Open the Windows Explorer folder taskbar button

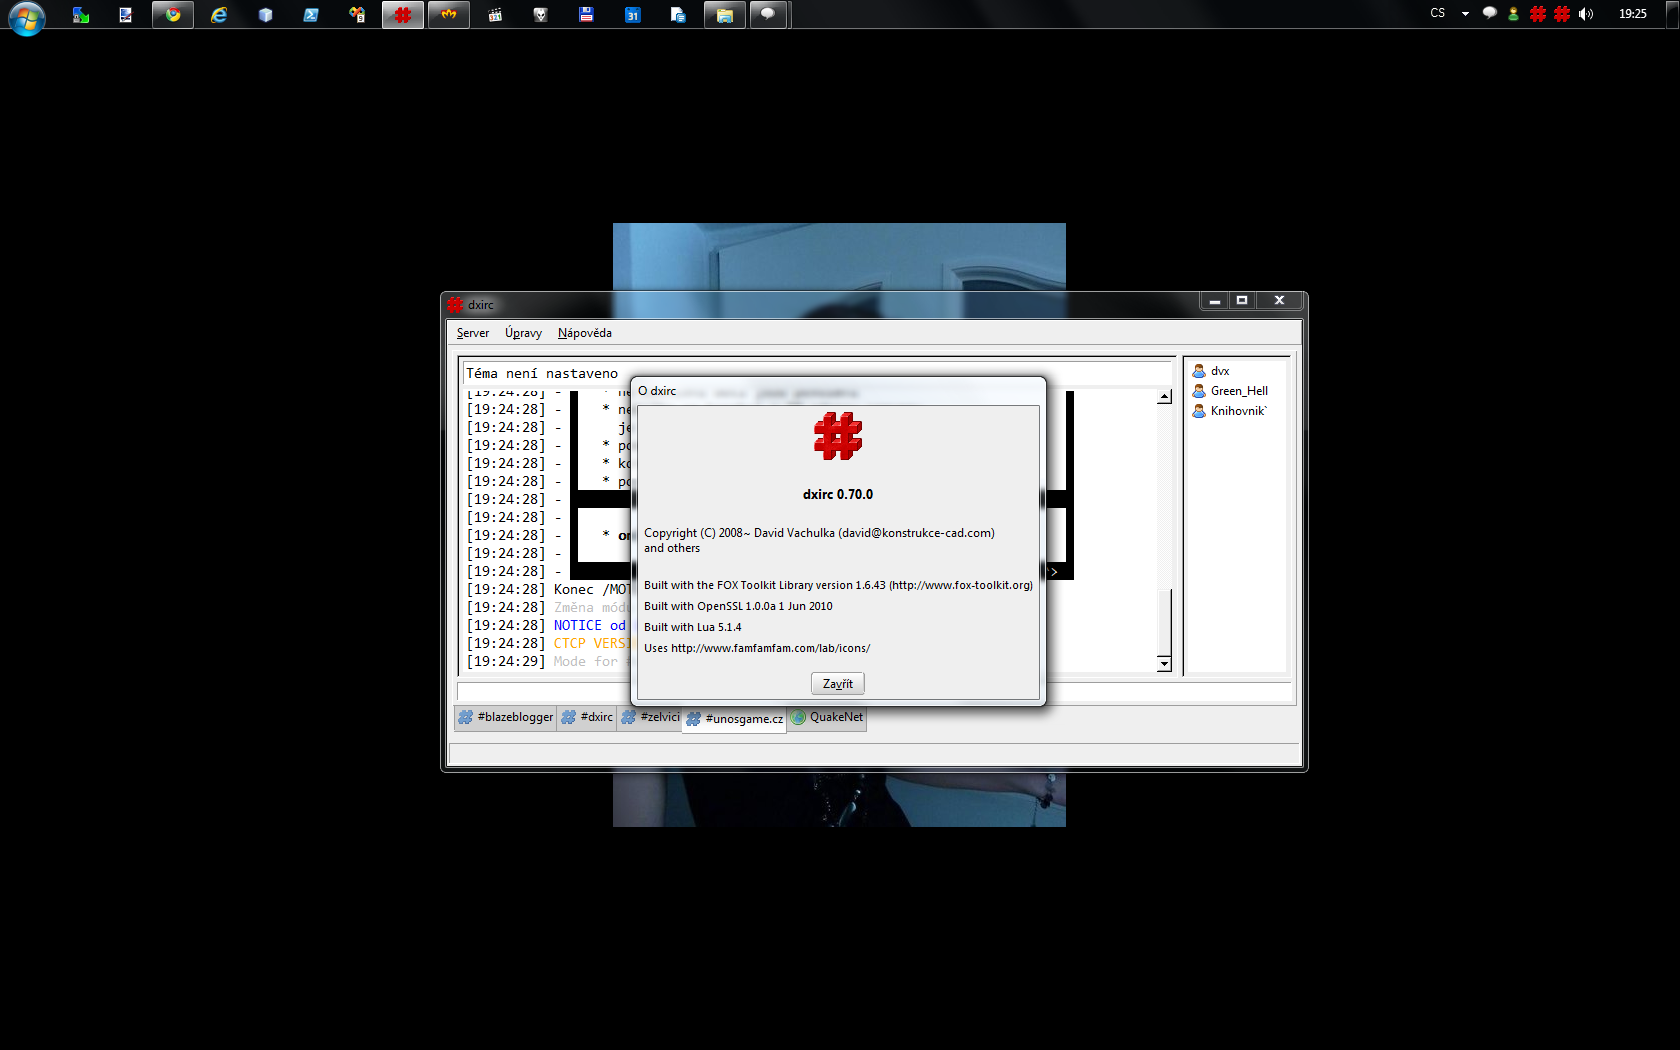[x=725, y=15]
